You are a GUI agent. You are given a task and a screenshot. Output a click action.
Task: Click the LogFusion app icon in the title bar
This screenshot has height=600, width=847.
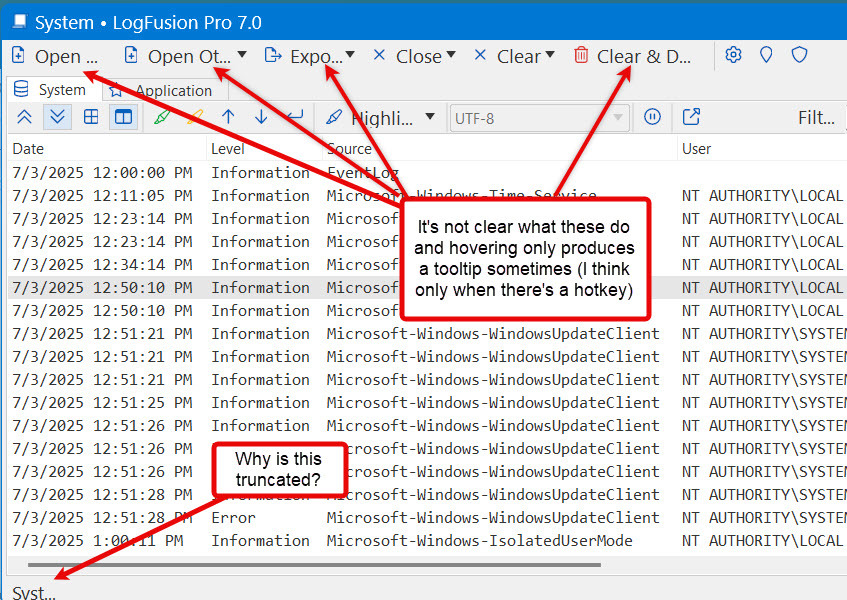click(x=20, y=21)
